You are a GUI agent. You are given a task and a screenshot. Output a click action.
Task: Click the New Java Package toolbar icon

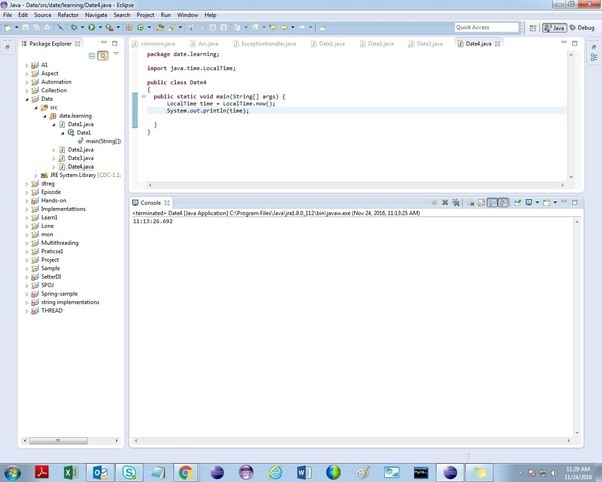[129, 27]
